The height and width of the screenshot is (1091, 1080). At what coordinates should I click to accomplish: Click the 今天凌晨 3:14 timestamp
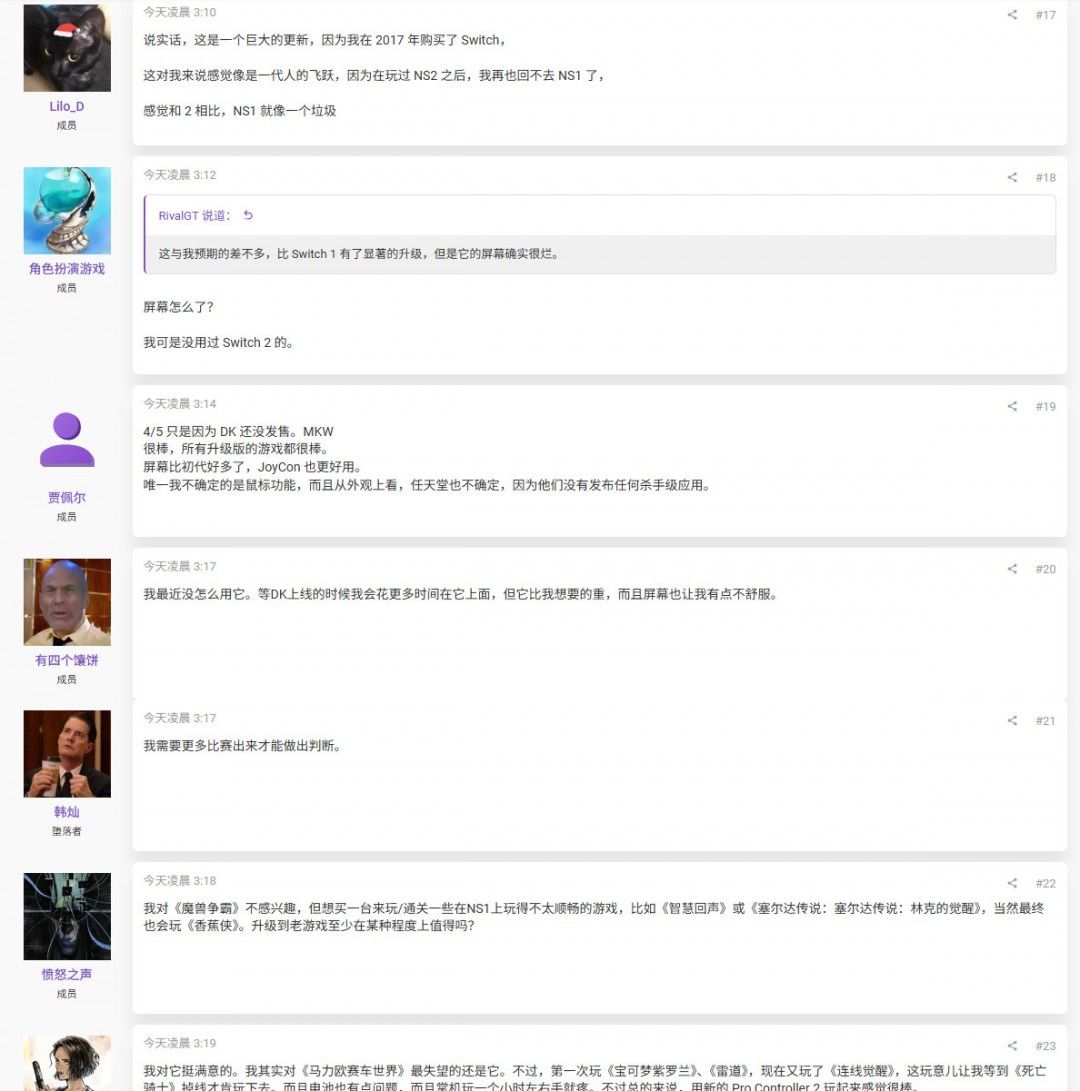(179, 404)
